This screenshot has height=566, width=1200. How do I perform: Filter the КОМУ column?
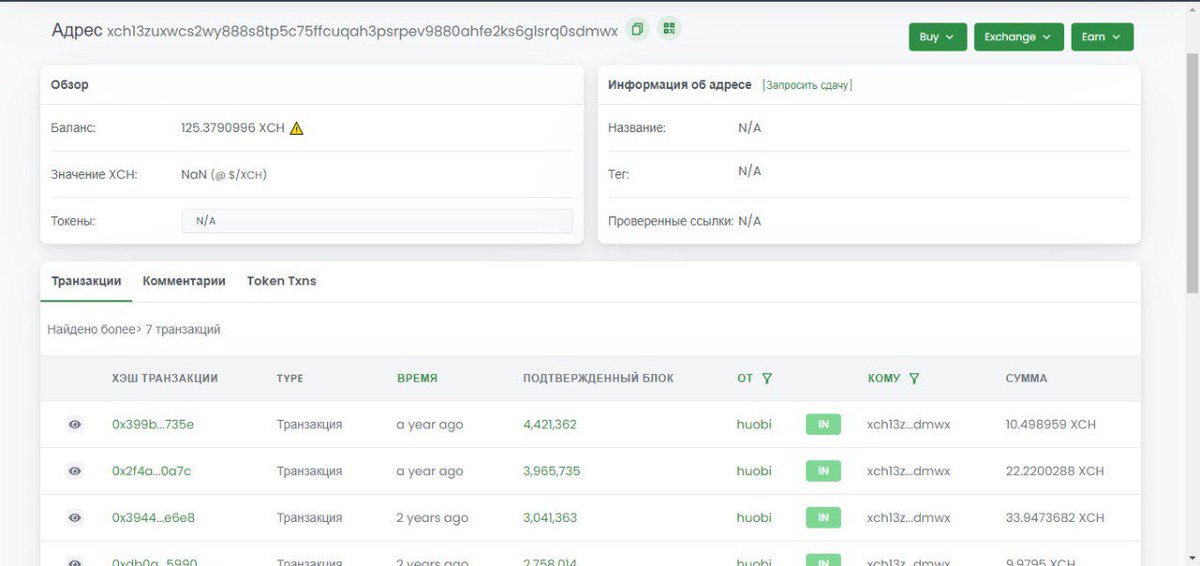pos(914,378)
